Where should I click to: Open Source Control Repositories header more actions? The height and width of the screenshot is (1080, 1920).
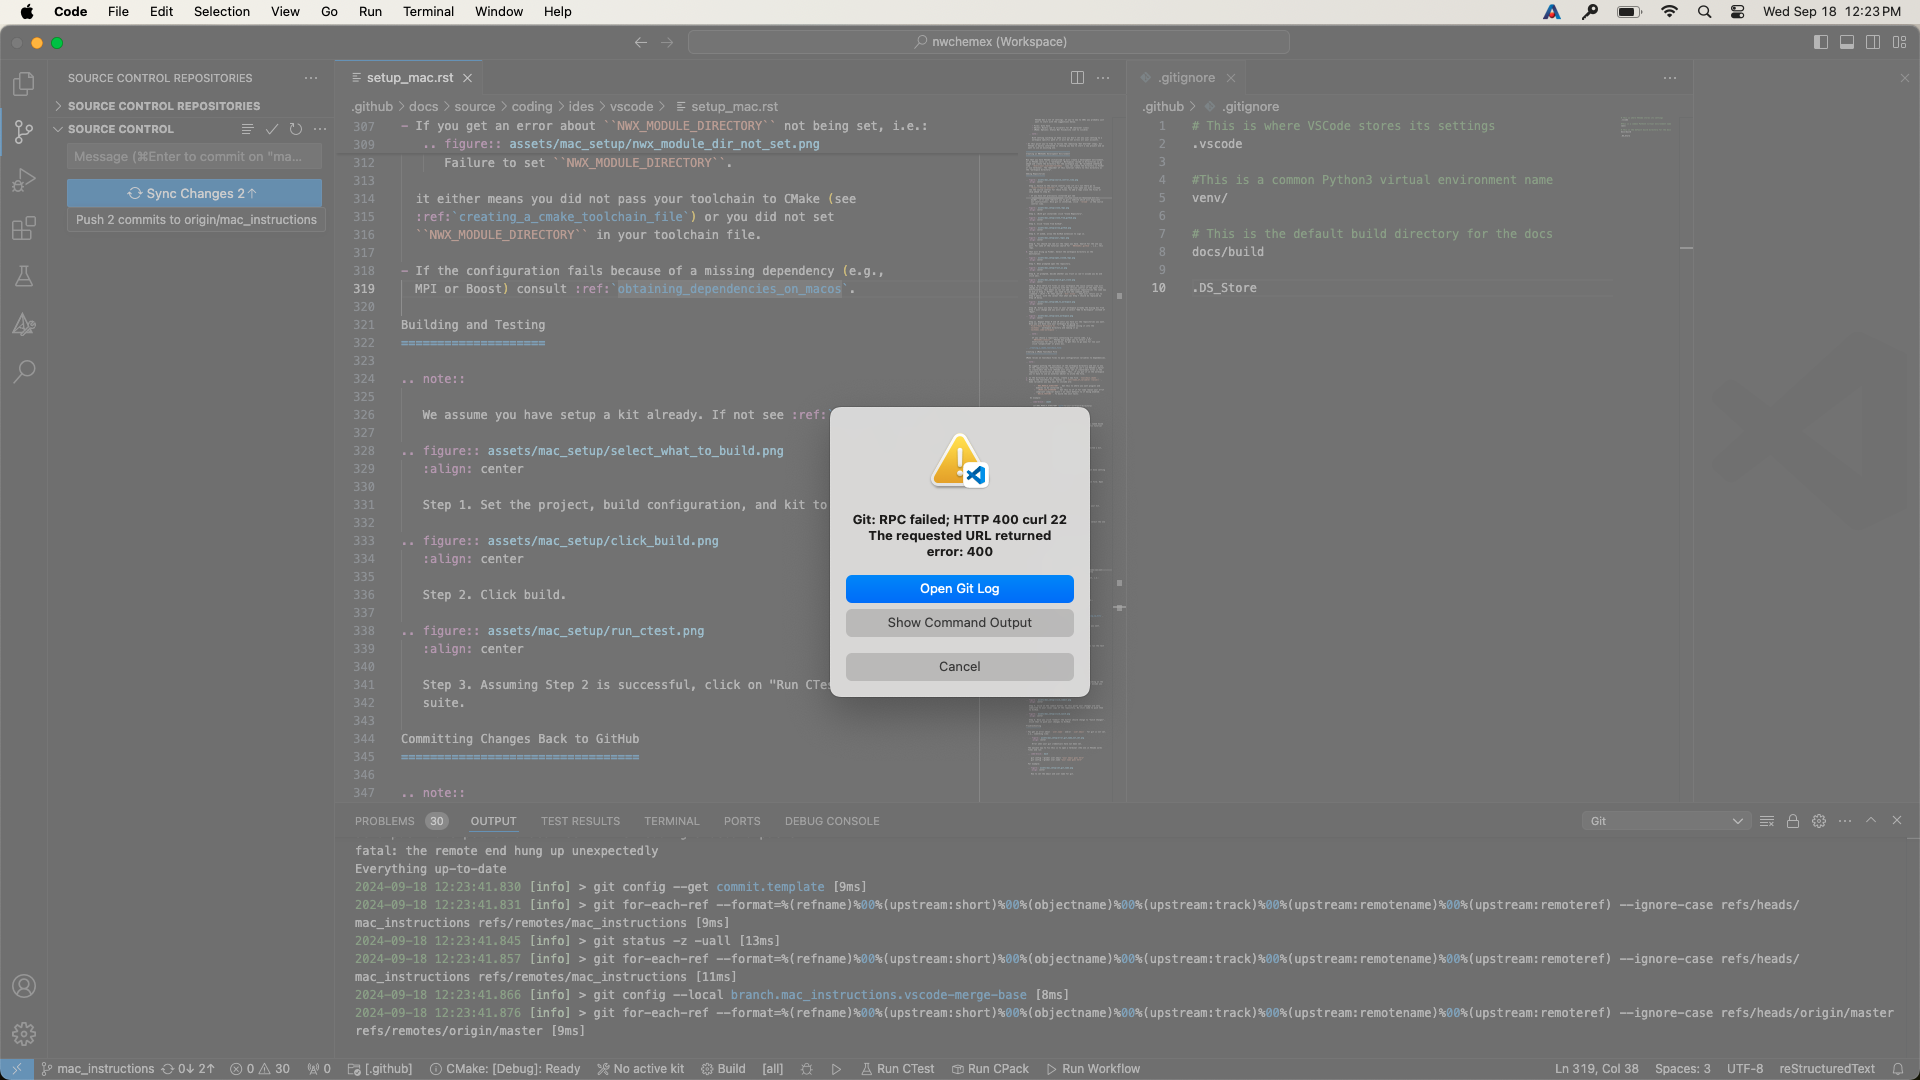point(311,78)
